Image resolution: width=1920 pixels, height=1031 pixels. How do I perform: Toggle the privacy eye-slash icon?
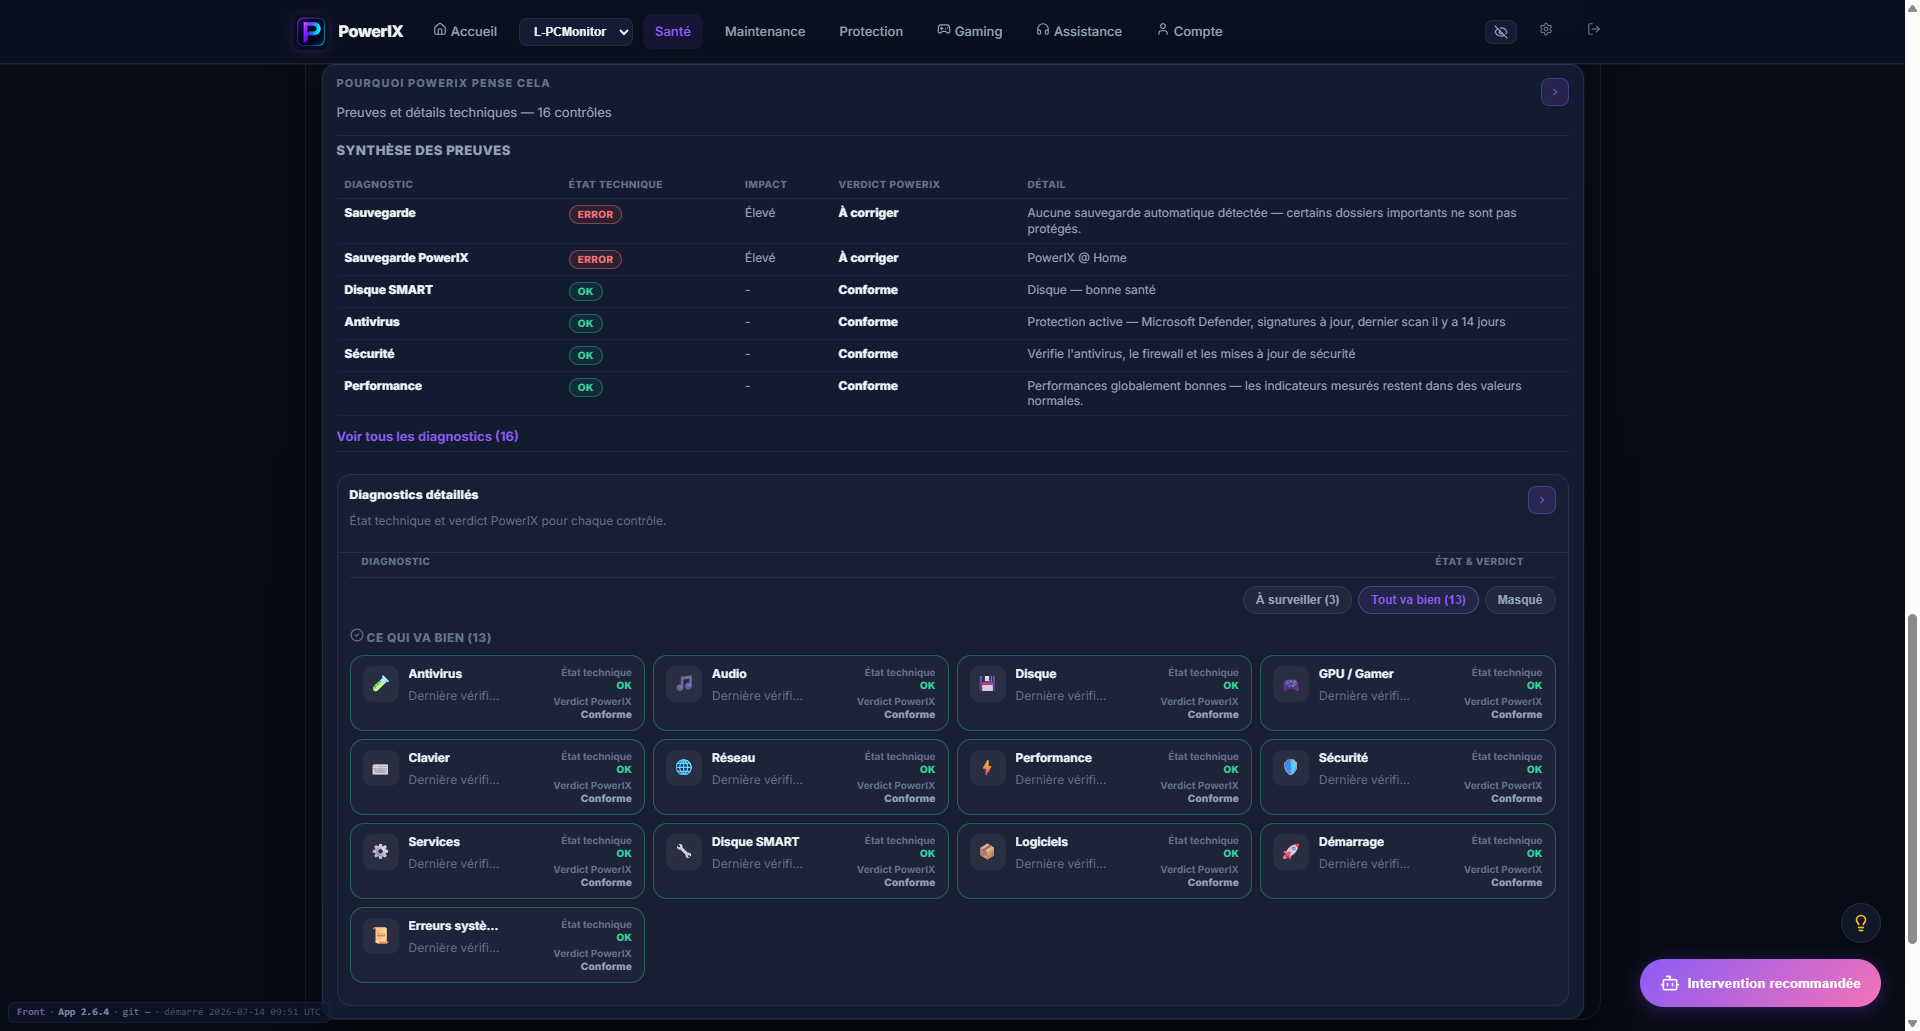click(x=1500, y=32)
